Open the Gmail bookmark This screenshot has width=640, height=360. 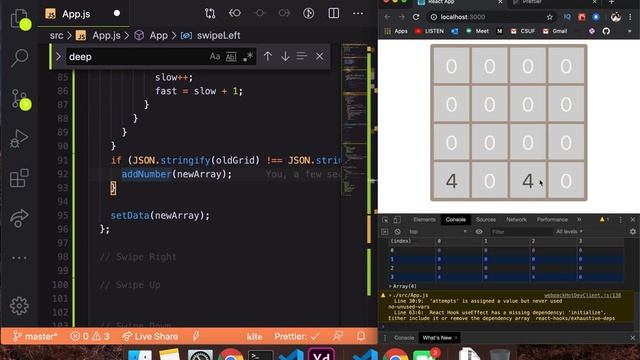coord(555,31)
